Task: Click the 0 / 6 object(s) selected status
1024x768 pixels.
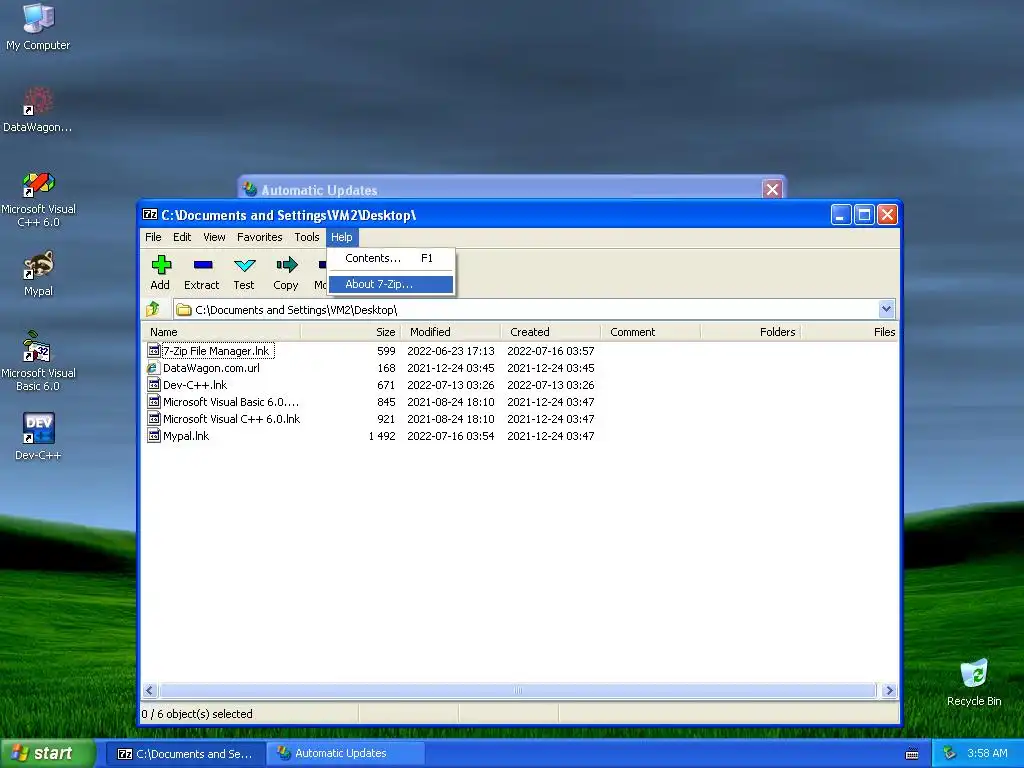Action: 197,714
